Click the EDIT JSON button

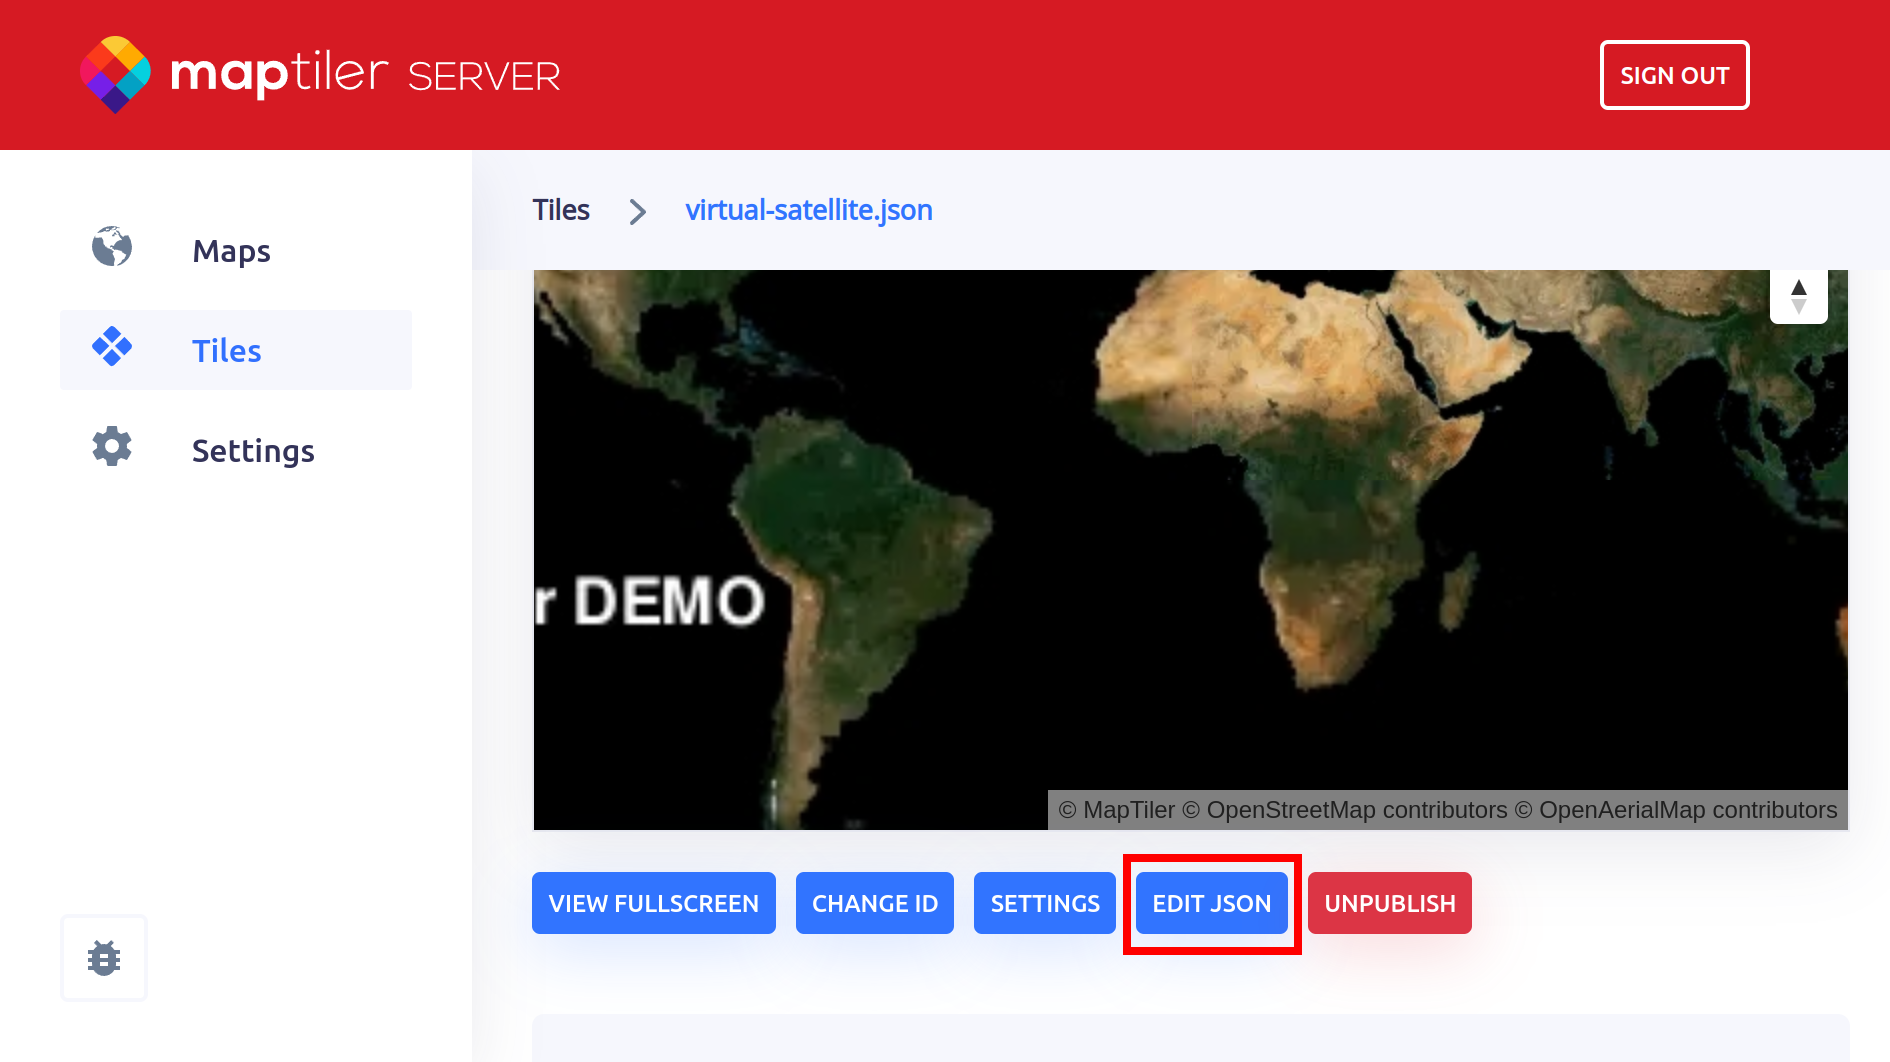point(1211,903)
